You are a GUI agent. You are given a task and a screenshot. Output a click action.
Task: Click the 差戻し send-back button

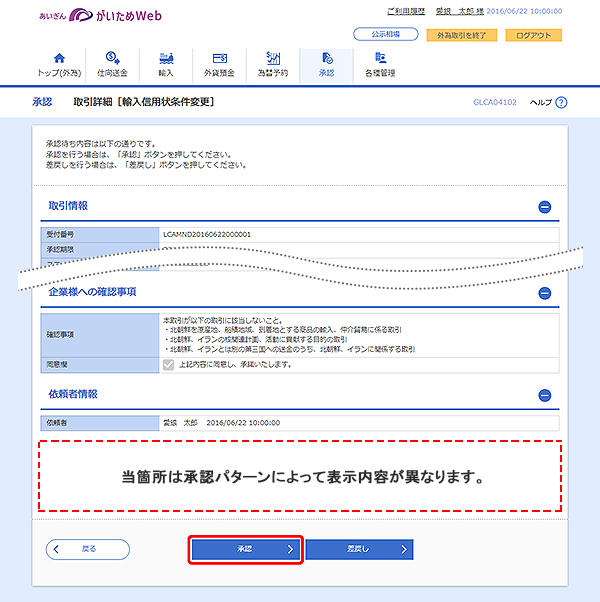click(359, 549)
